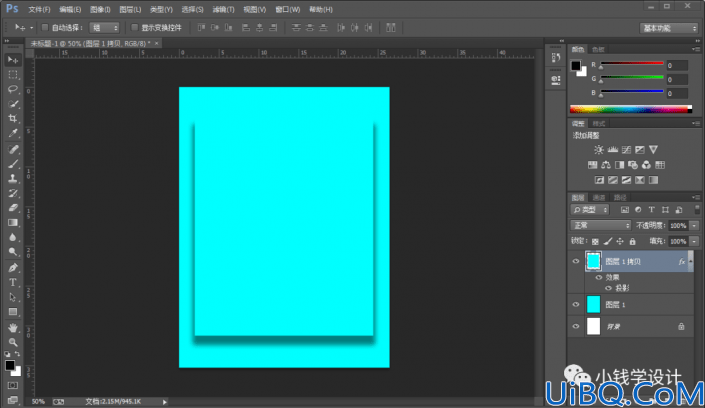The image size is (705, 408).
Task: Toggle visibility of layer 效果
Action: pyautogui.click(x=598, y=278)
